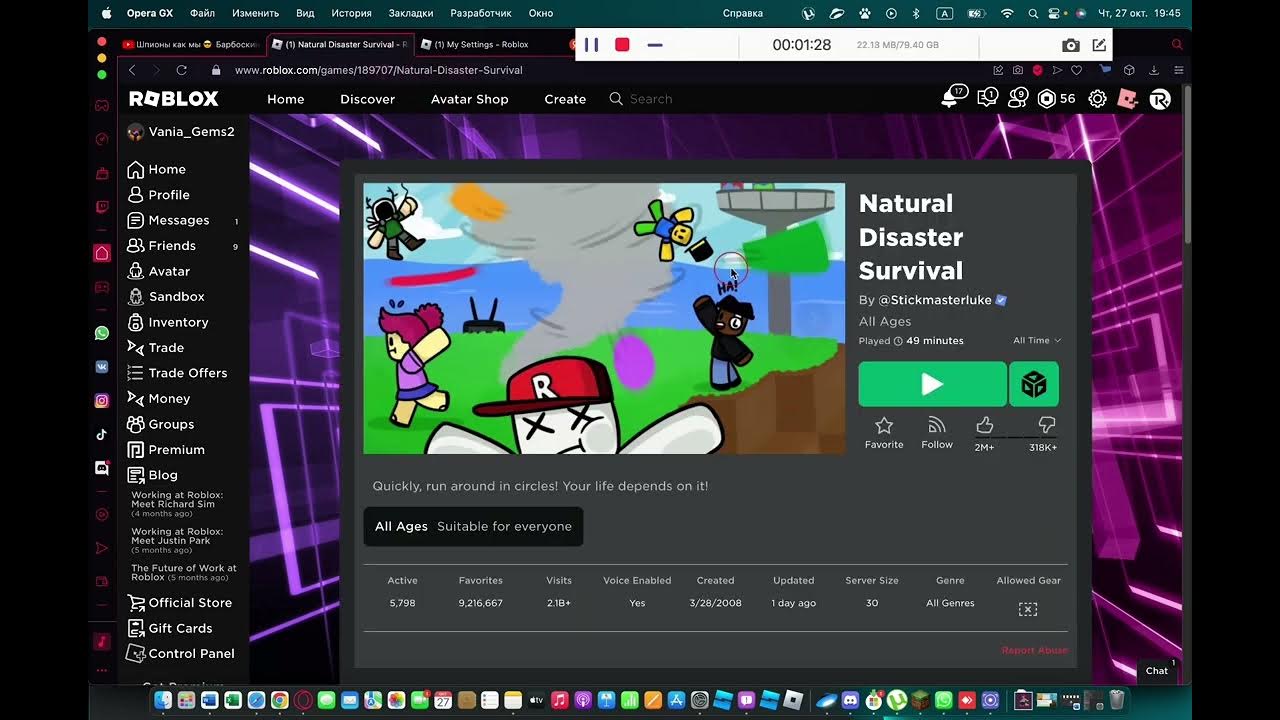
Task: Read The Future of Work blog post
Action: pyautogui.click(x=184, y=573)
